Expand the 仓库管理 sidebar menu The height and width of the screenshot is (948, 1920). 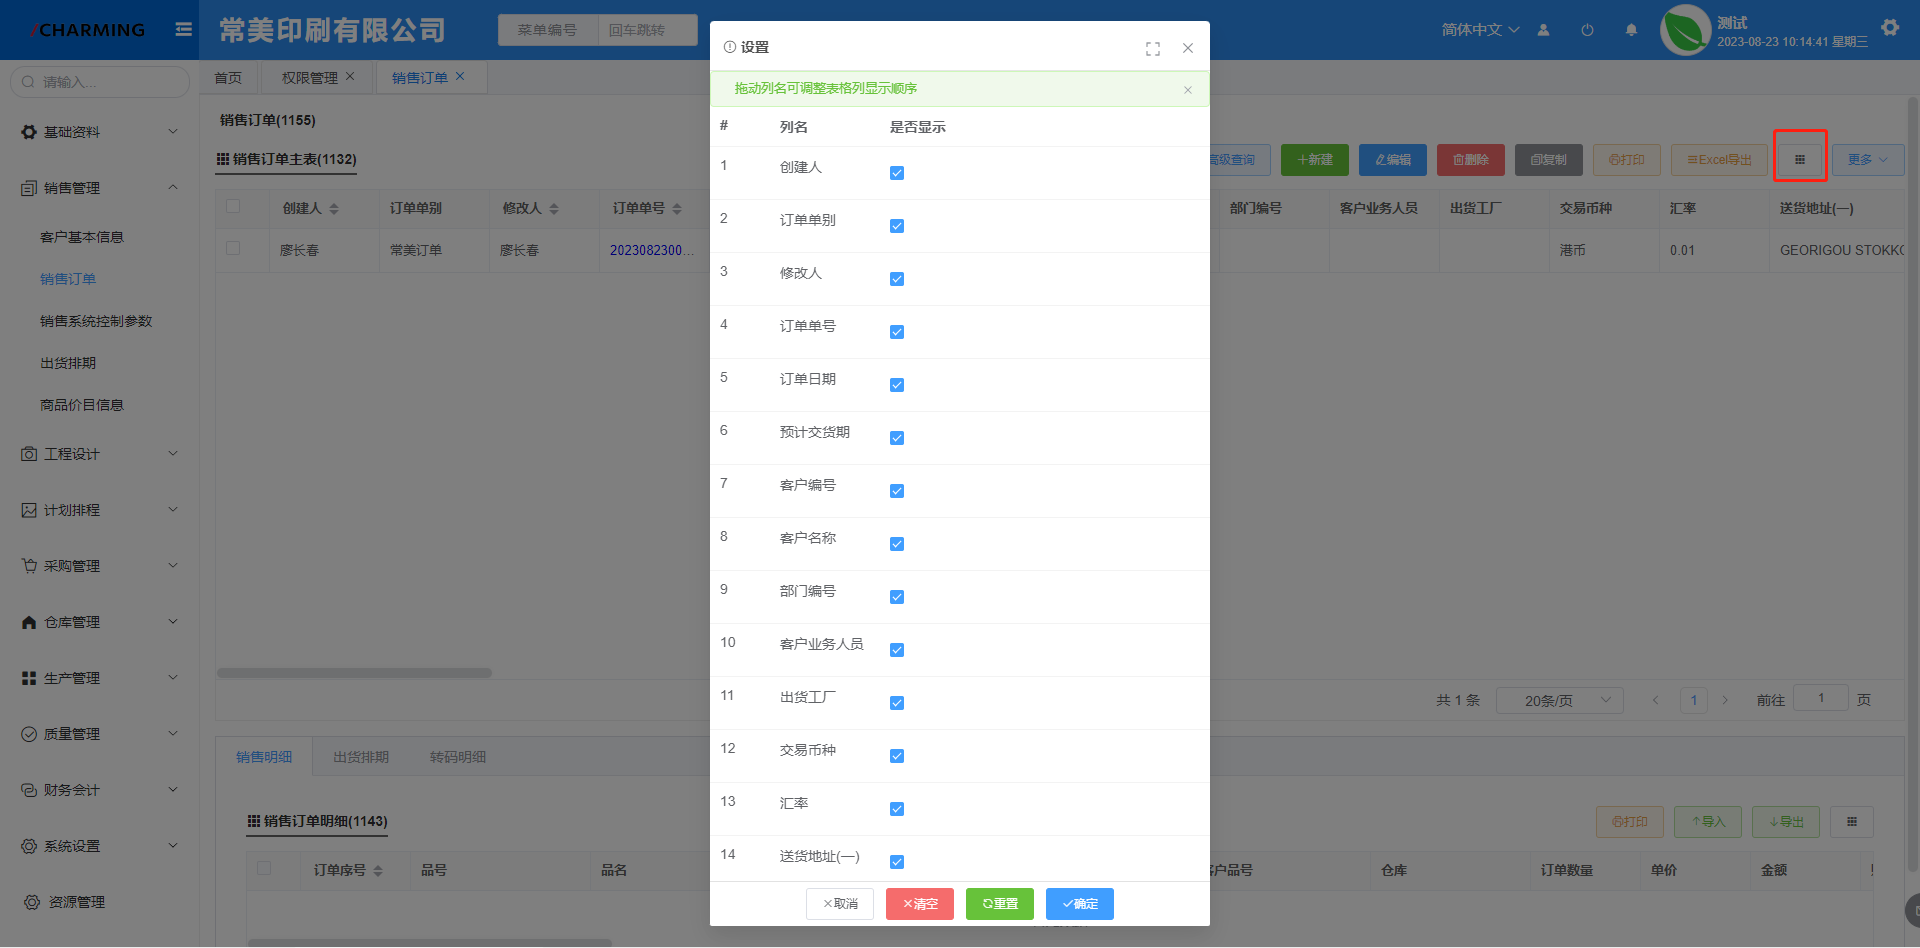pyautogui.click(x=100, y=622)
